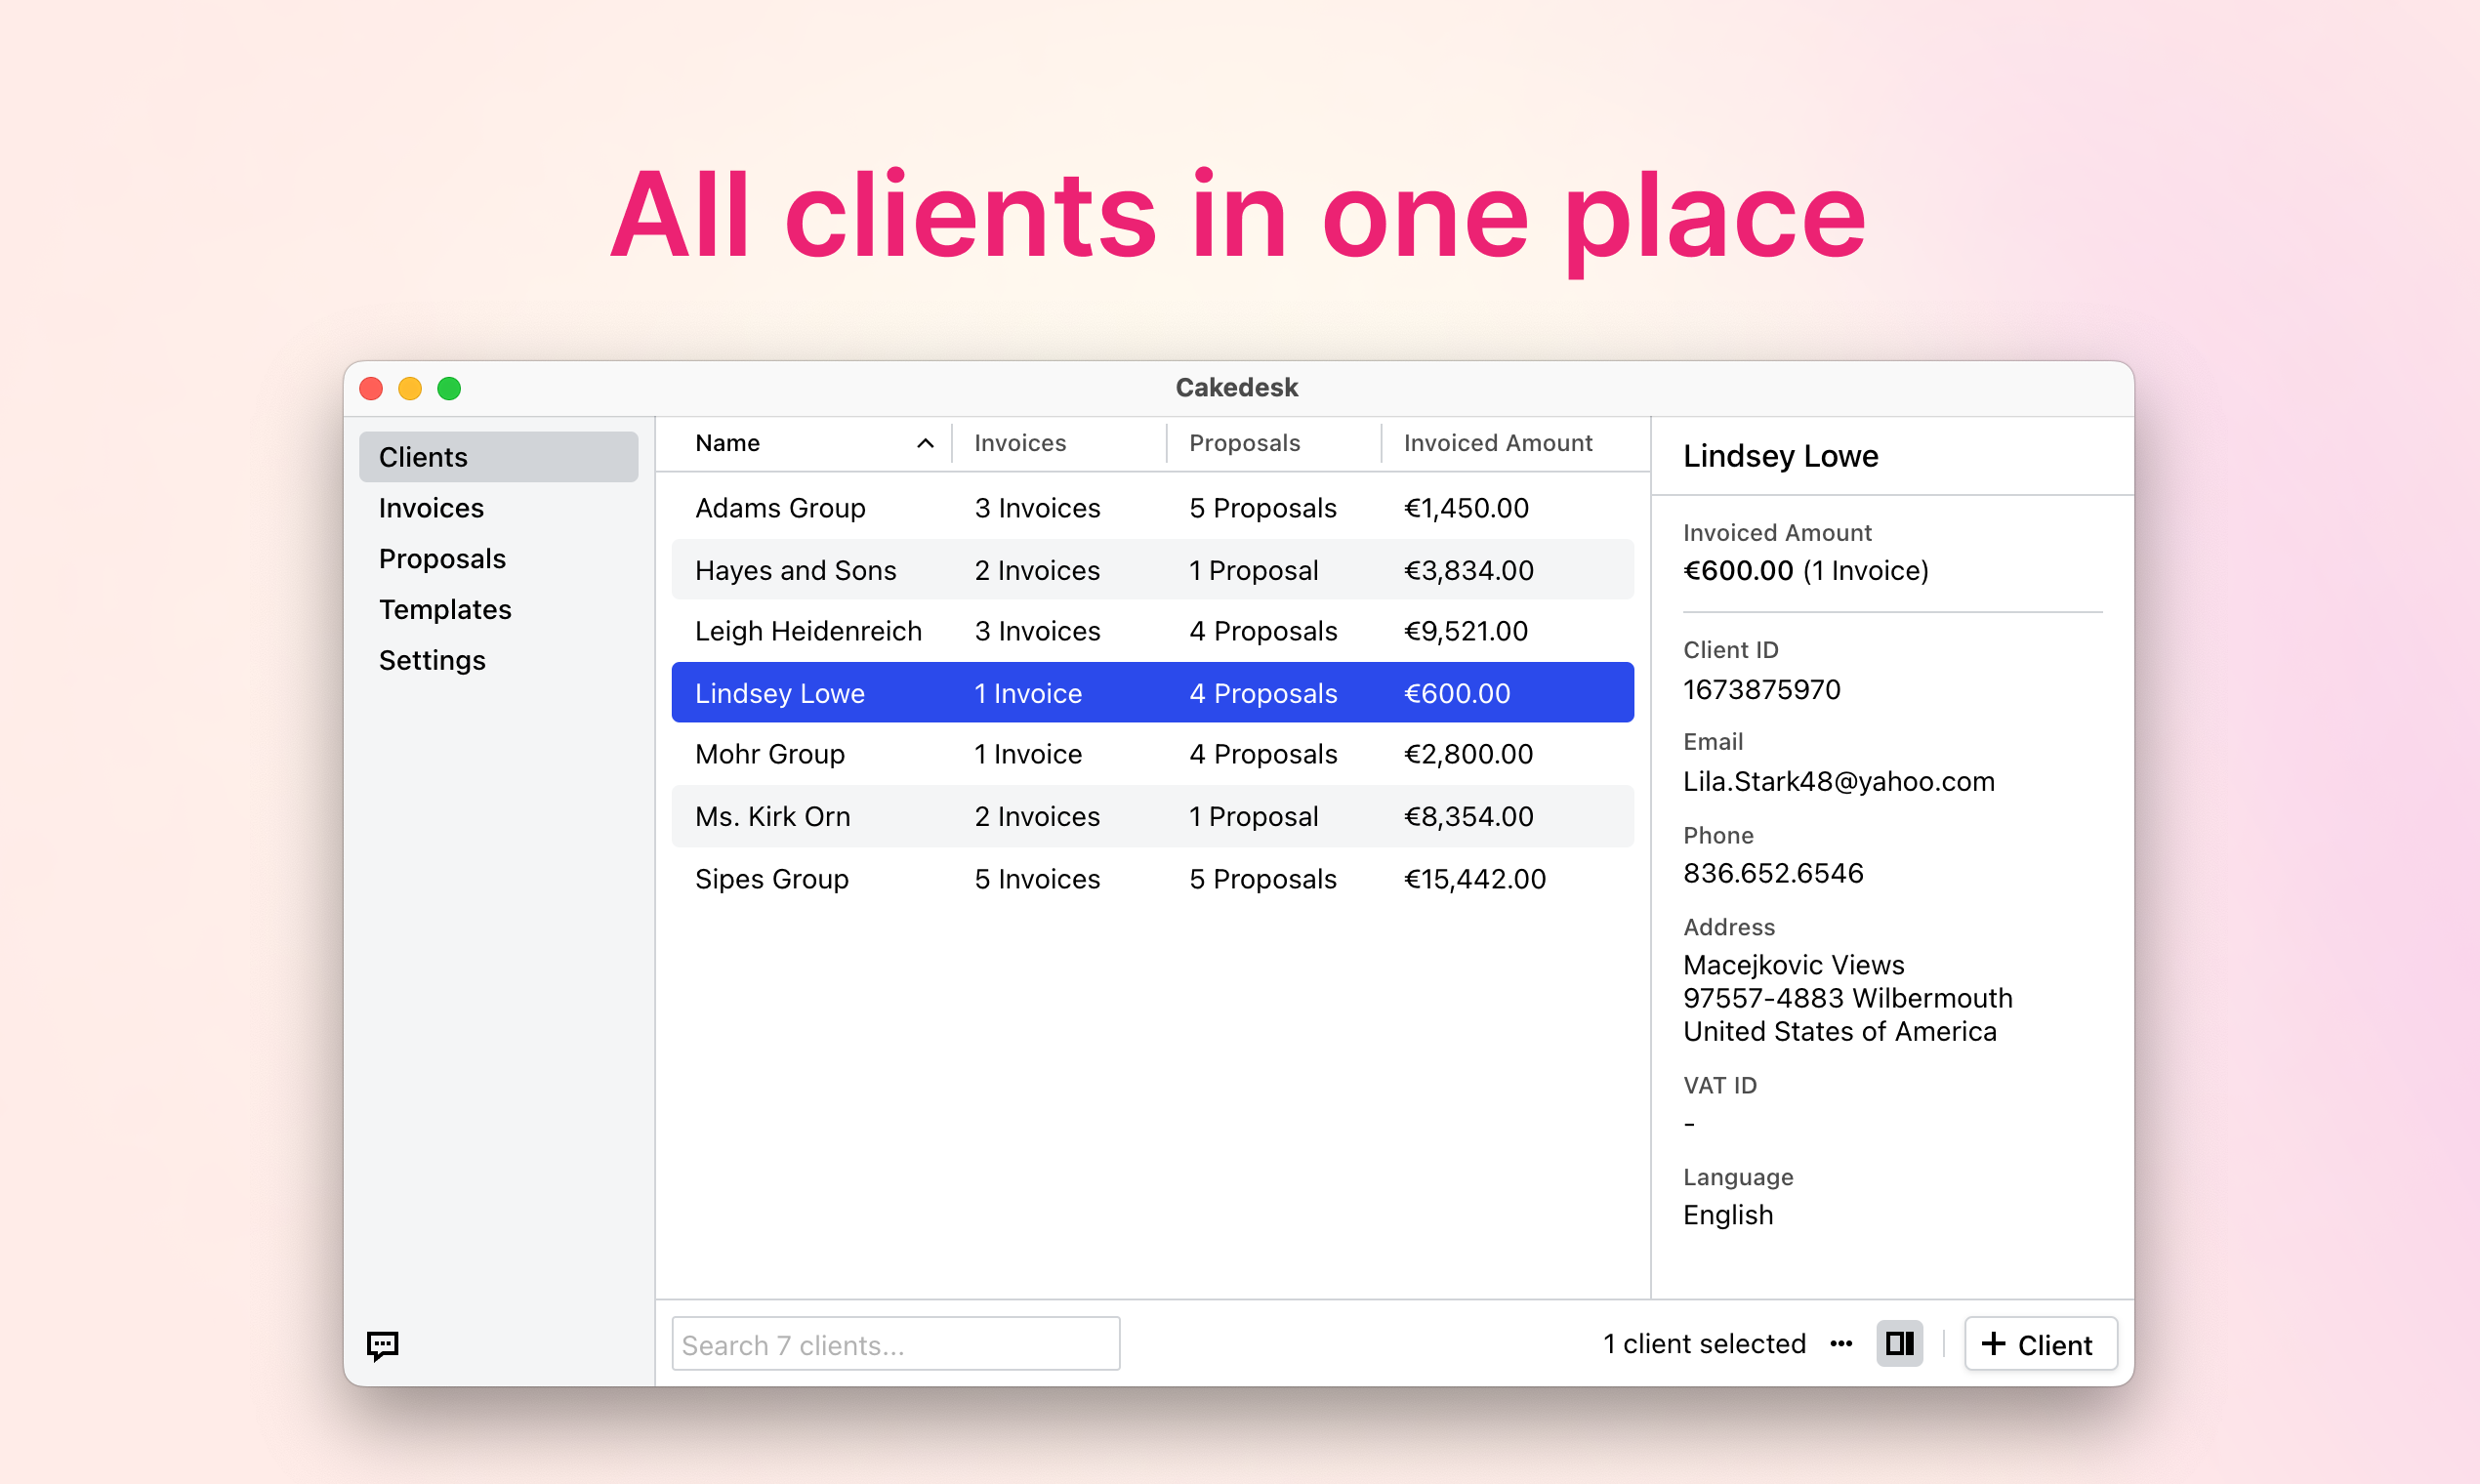Open the three-dots more options menu

coord(1841,1343)
